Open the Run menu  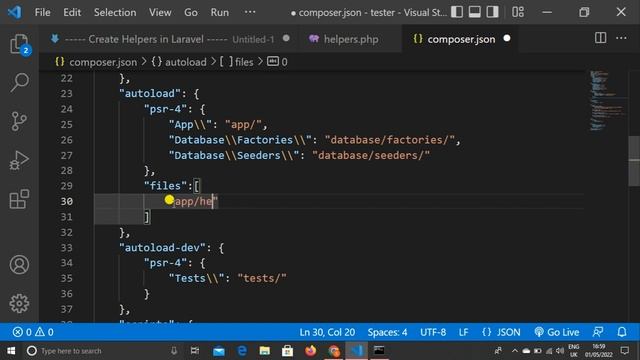pos(220,12)
